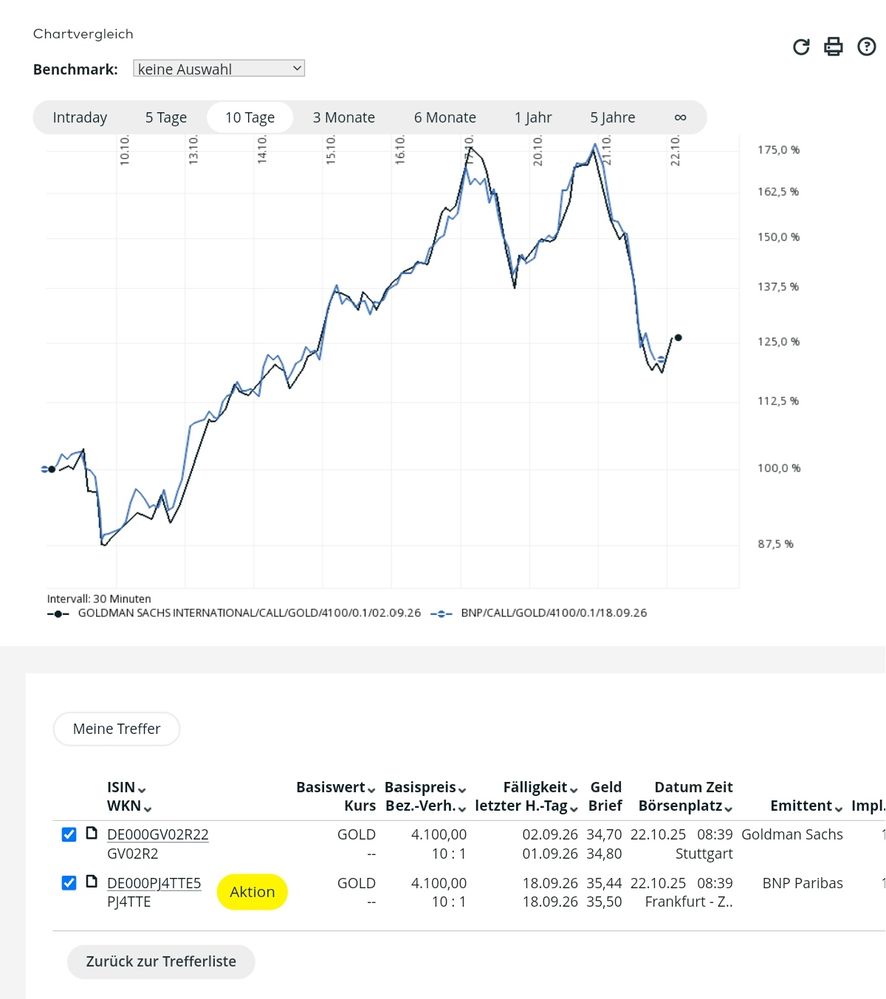Click WKN text PJ4TTE

point(129,902)
